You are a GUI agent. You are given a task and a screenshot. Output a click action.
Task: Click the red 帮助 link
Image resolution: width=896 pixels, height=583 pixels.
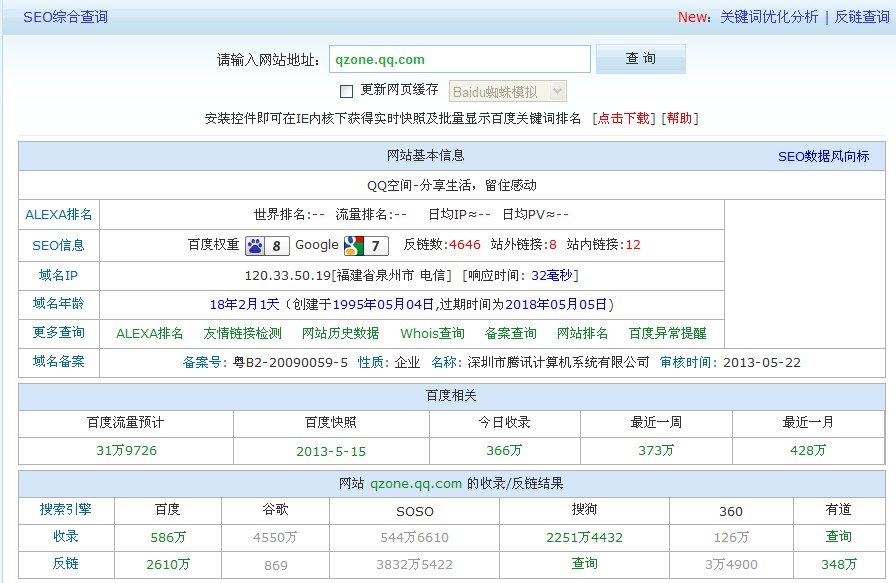click(679, 118)
